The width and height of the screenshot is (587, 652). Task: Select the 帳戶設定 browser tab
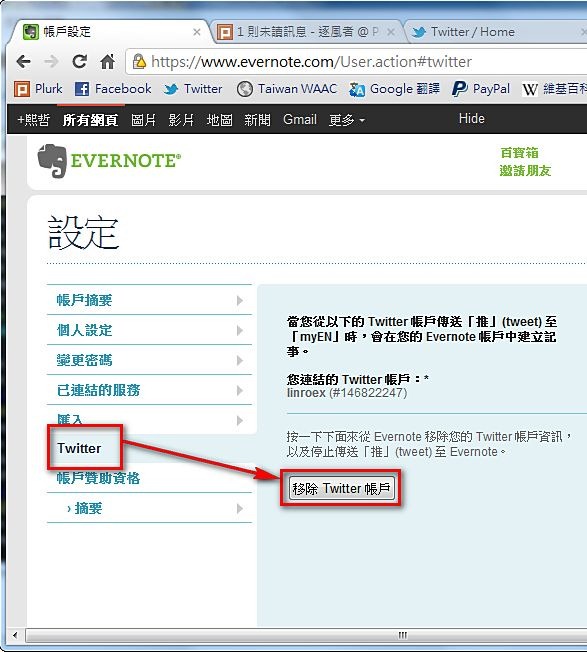(110, 32)
